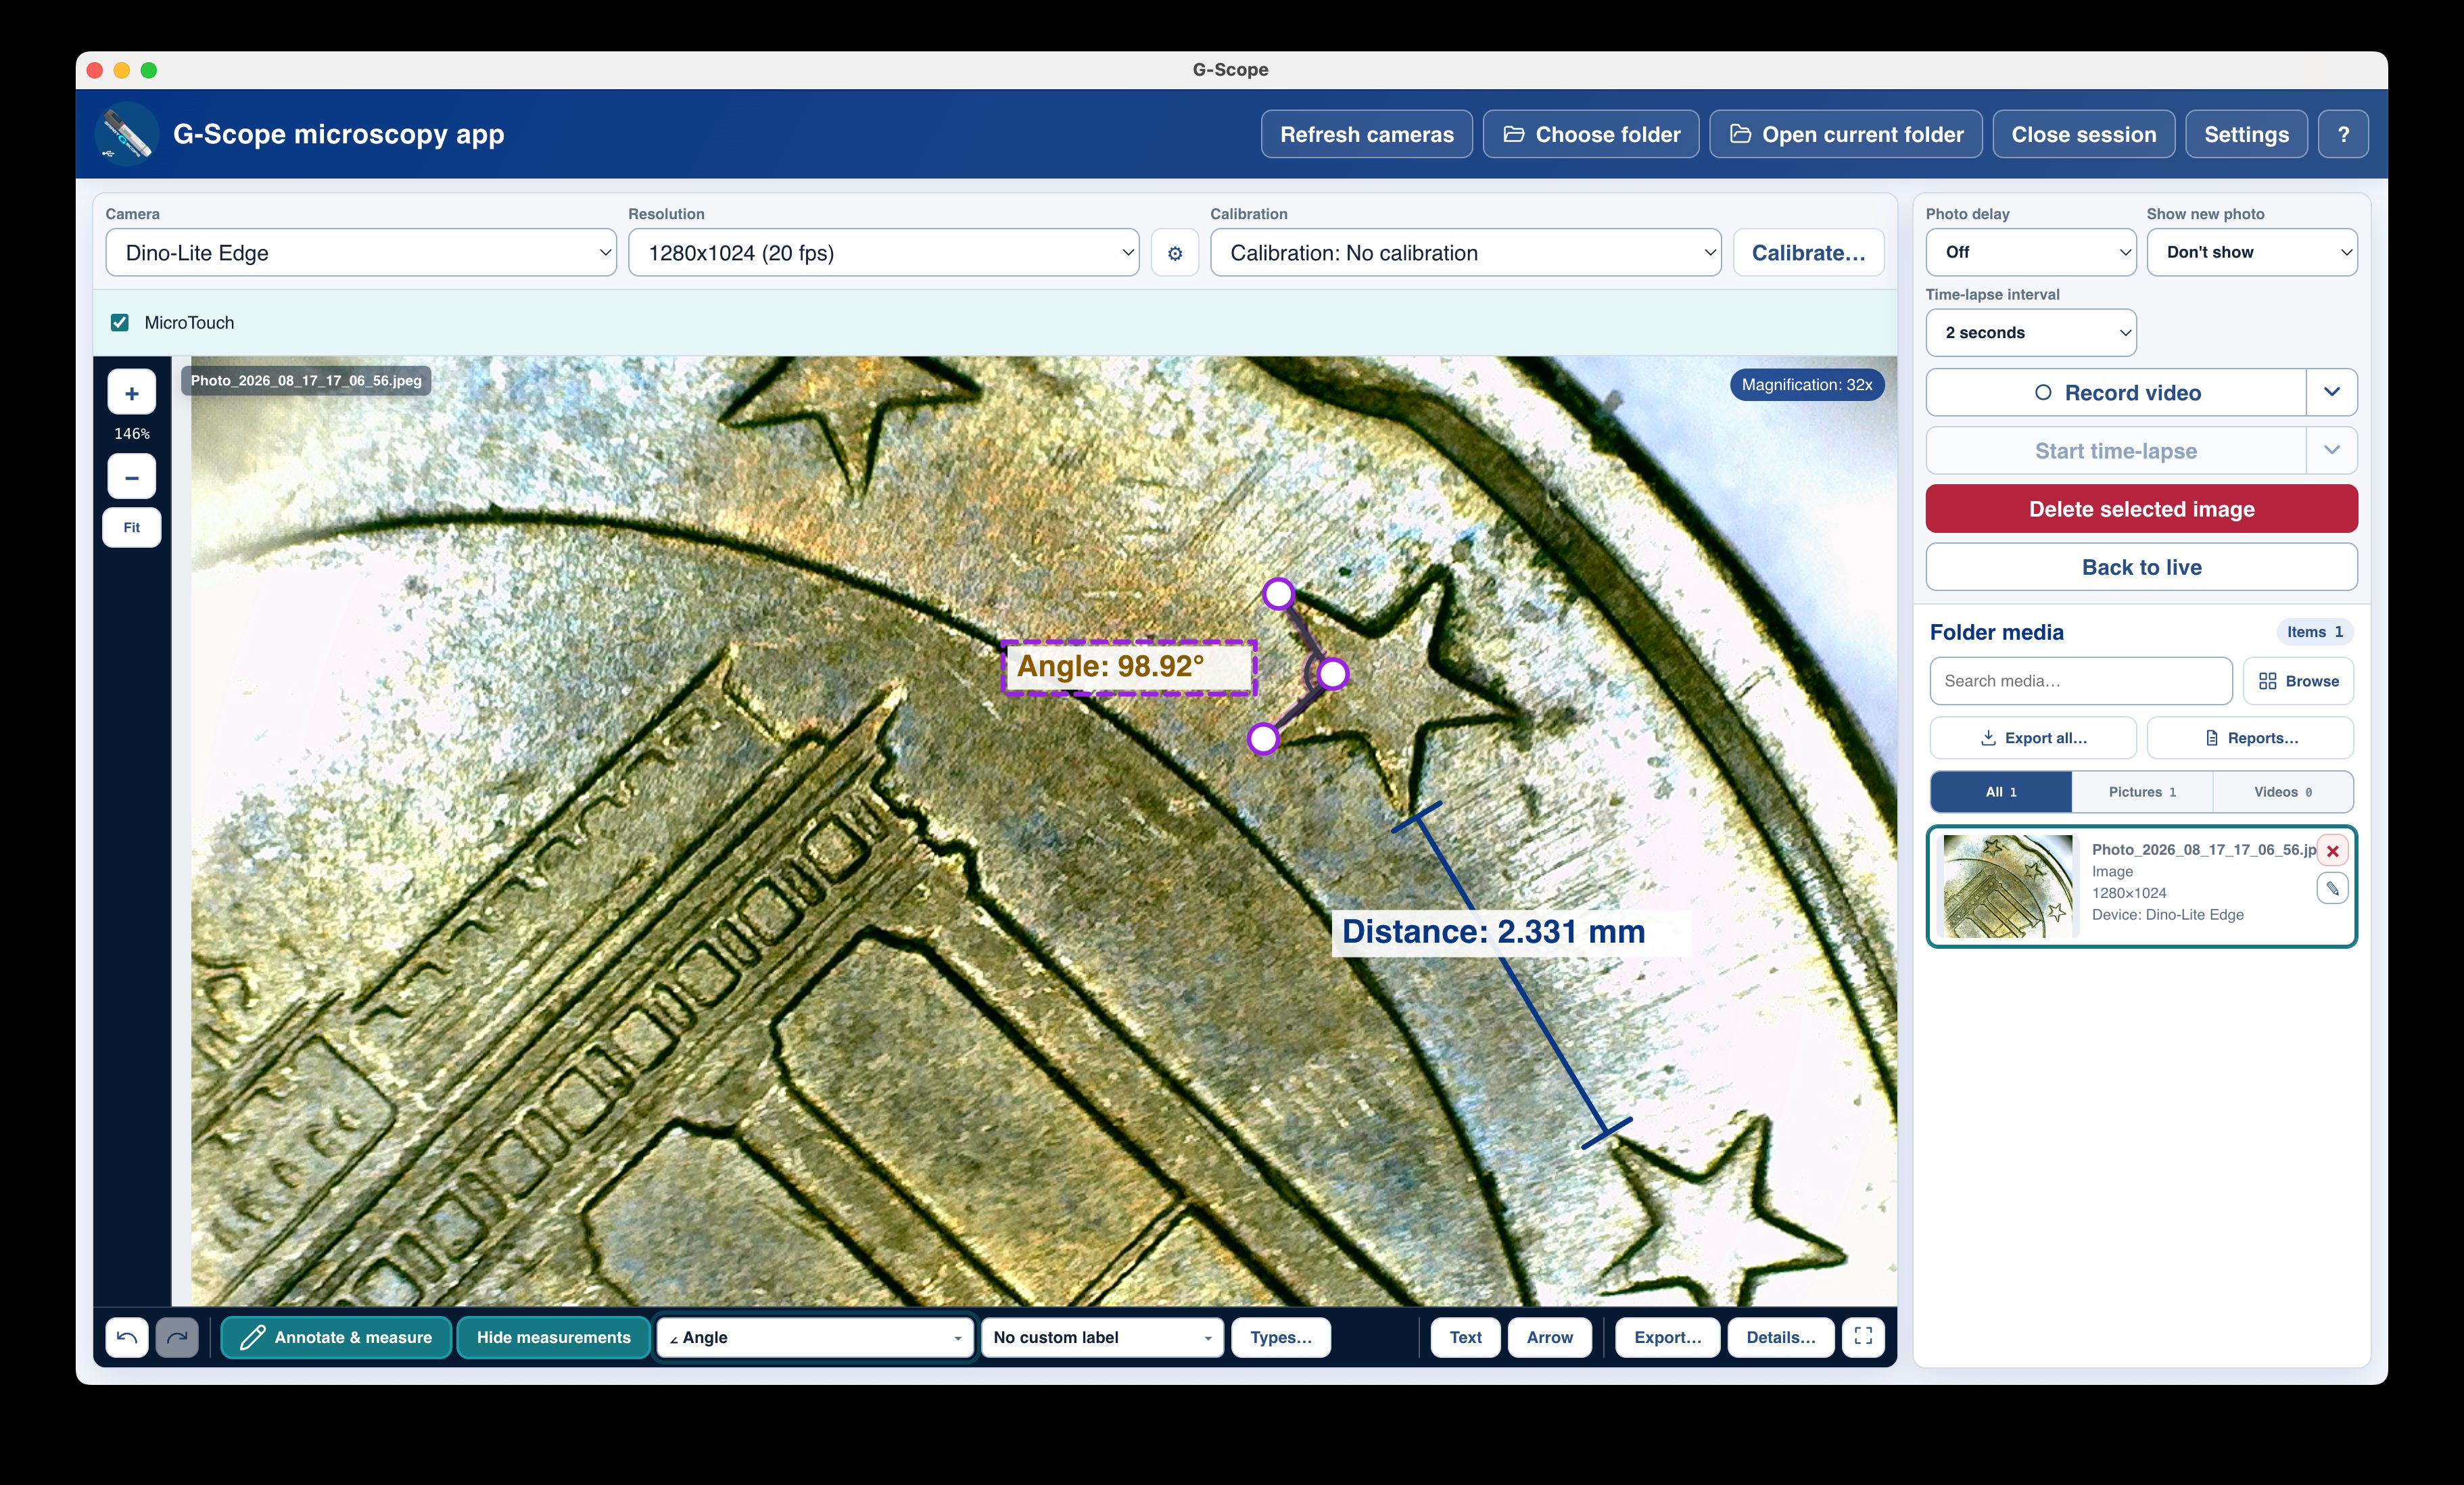Toggle the MicroTouch checkbox
This screenshot has height=1485, width=2464.
[x=120, y=323]
